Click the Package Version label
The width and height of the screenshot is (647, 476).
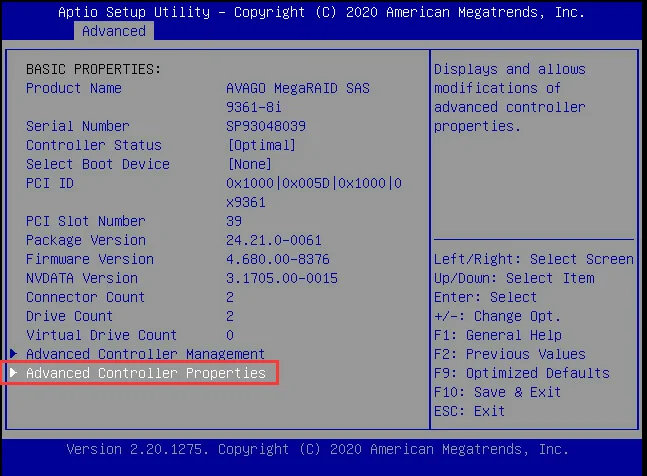(86, 240)
